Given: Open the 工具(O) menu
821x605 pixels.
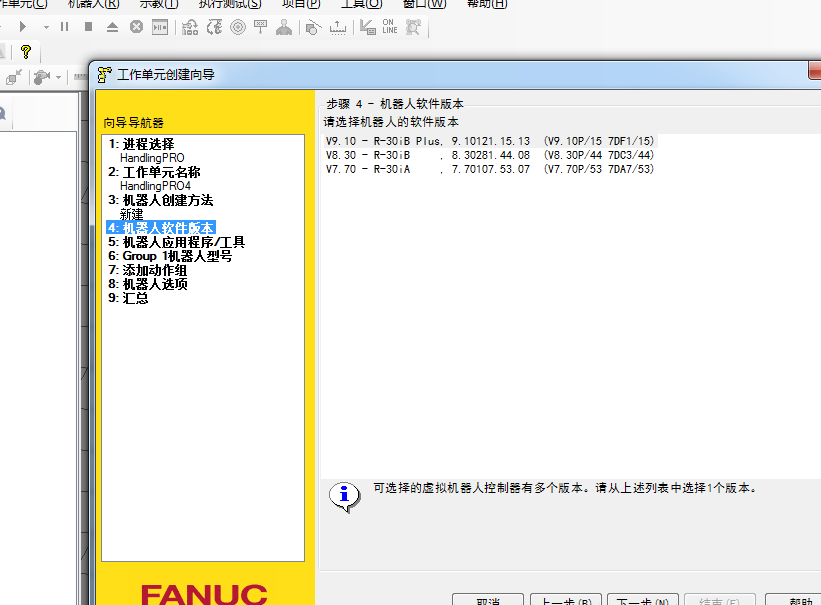Looking at the screenshot, I should point(362,4).
